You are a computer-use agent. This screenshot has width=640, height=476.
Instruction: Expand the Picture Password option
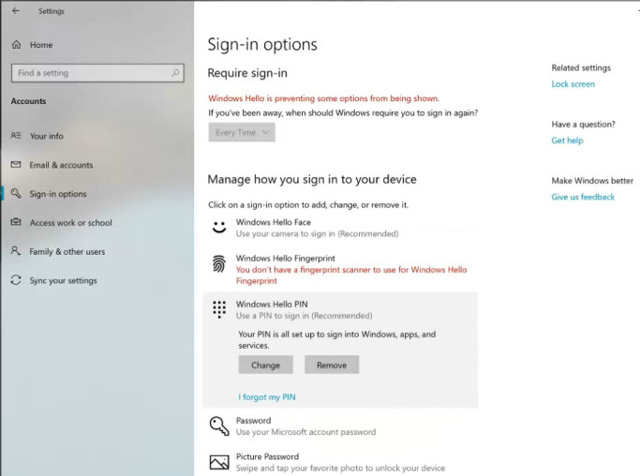[x=340, y=462]
